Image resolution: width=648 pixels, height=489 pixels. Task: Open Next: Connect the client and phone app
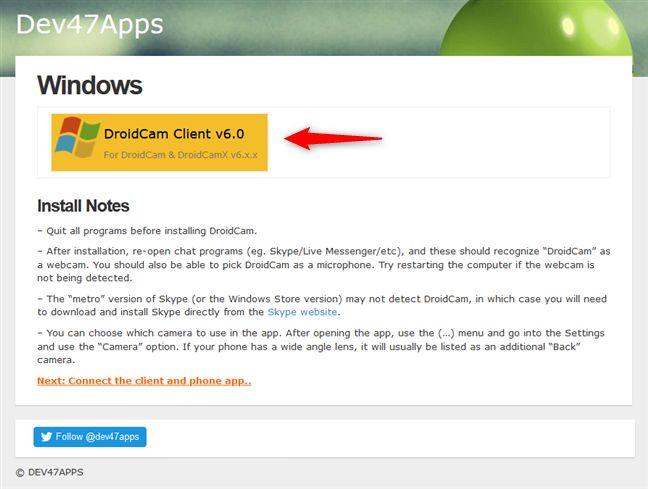pyautogui.click(x=144, y=381)
